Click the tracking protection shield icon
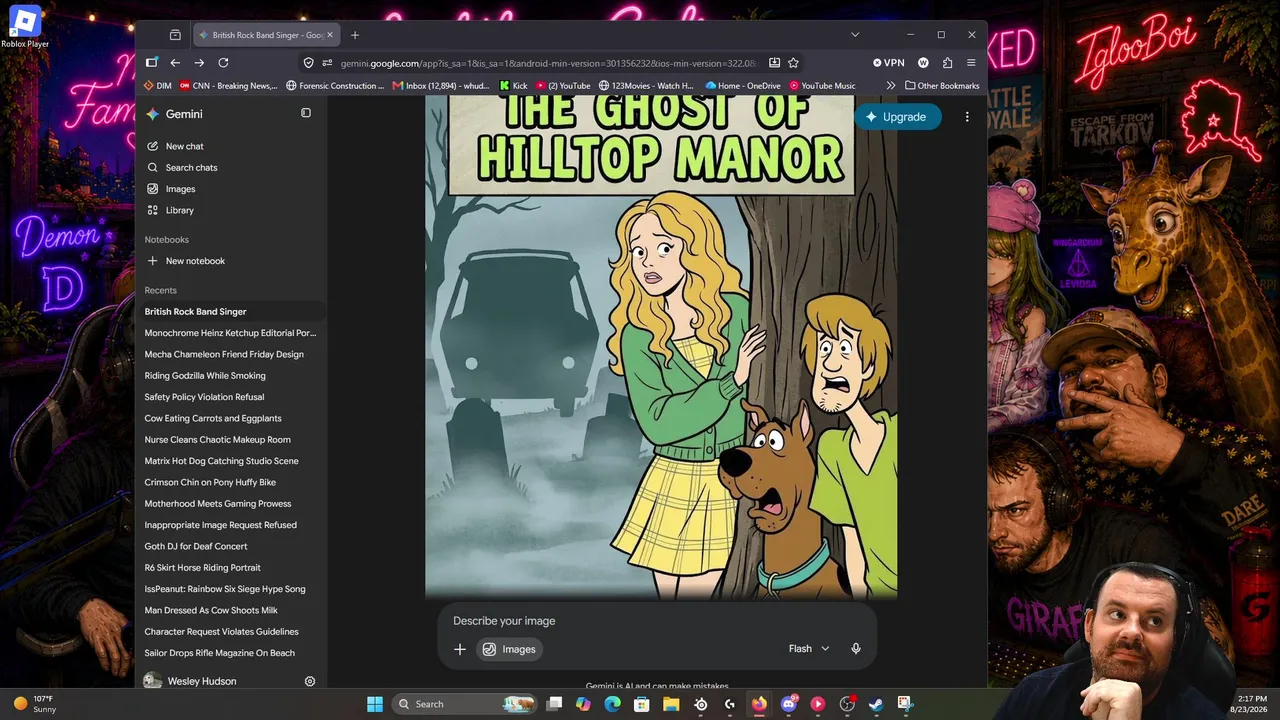The image size is (1280, 720). pos(308,63)
